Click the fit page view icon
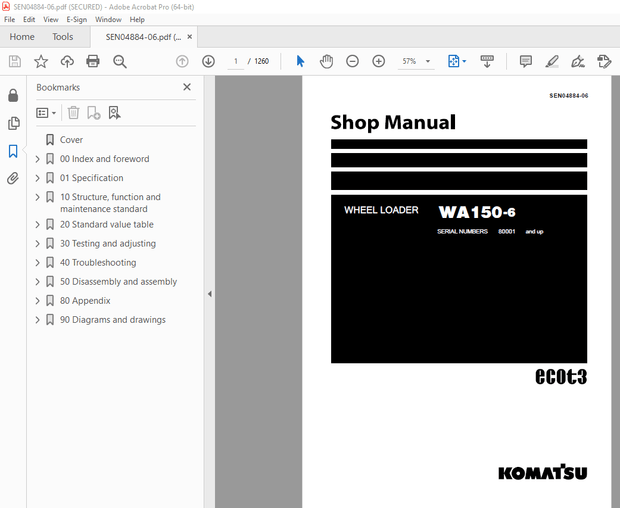This screenshot has height=508, width=620. 454,61
